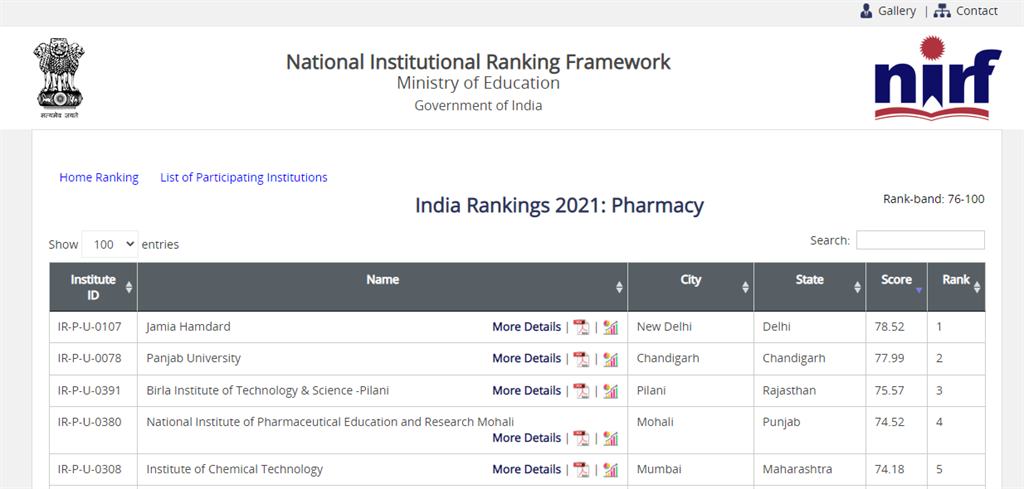Focus the Search input field
The height and width of the screenshot is (489, 1024).
[920, 240]
